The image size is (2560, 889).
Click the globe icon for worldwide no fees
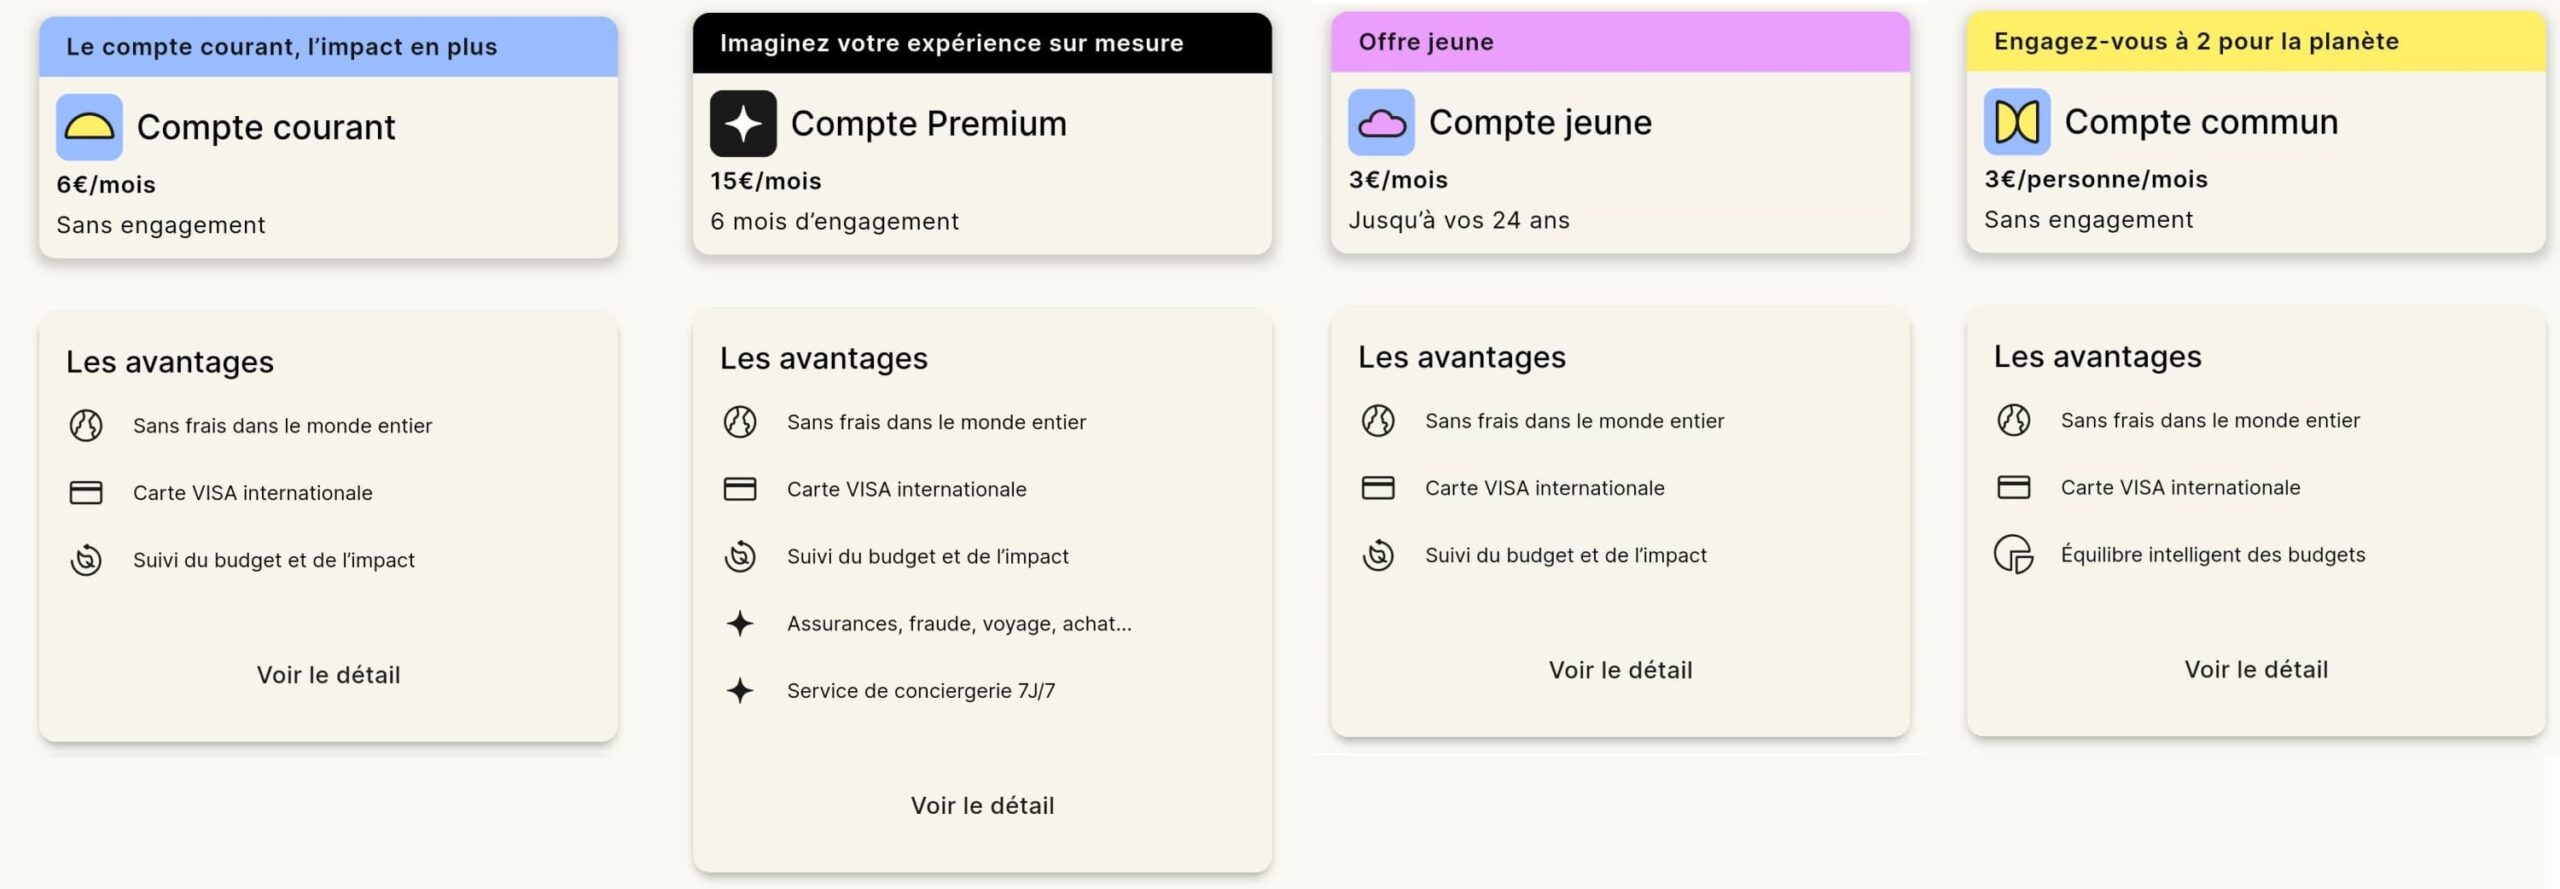pyautogui.click(x=88, y=424)
